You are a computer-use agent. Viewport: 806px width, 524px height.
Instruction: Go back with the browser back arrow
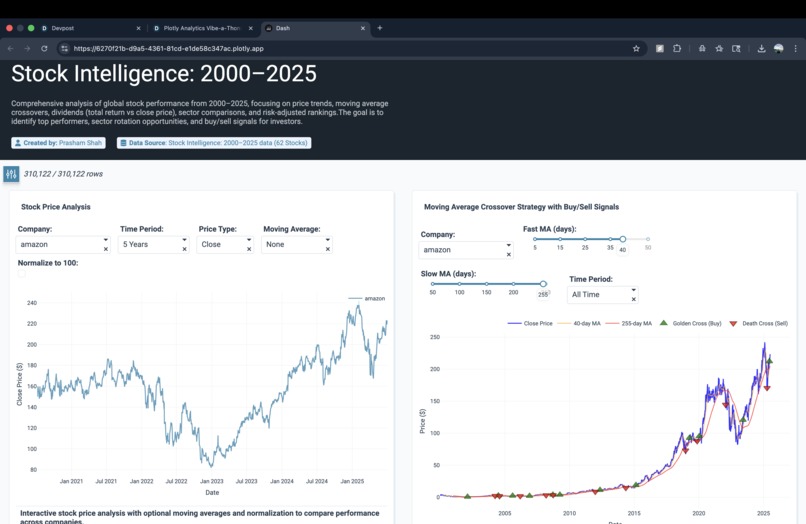pos(10,48)
